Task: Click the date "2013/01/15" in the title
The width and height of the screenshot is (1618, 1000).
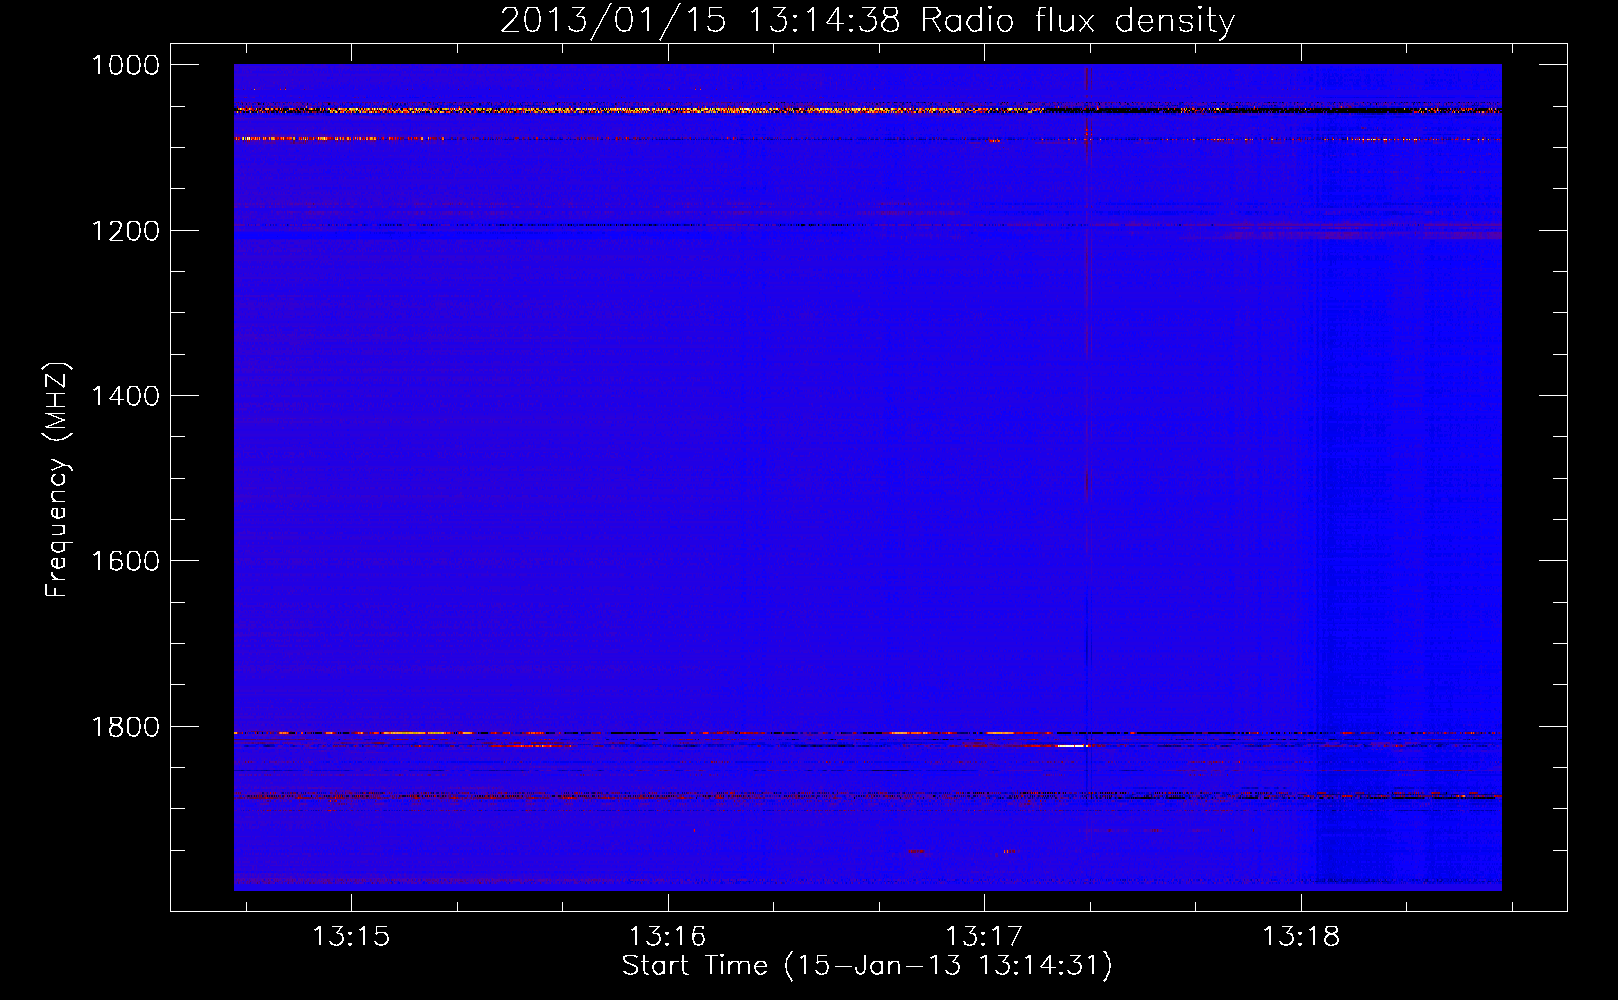Action: coord(613,20)
